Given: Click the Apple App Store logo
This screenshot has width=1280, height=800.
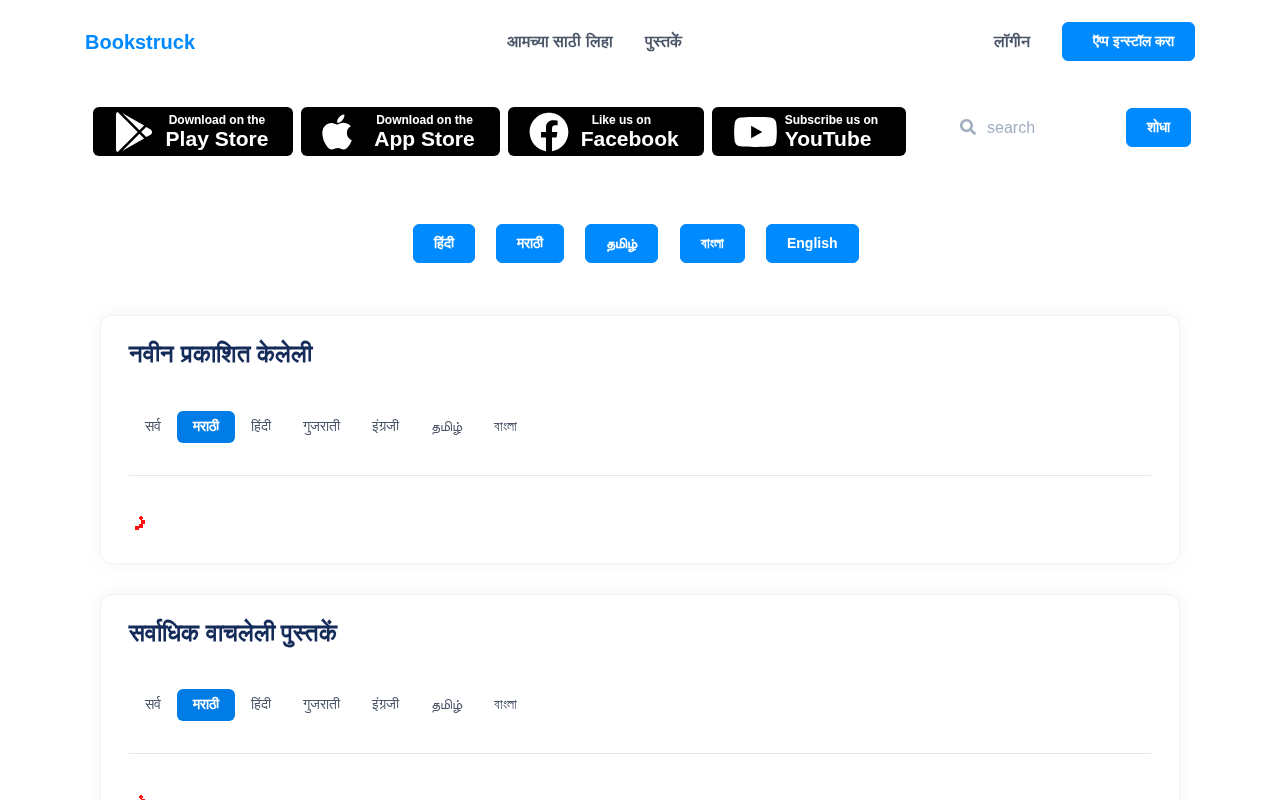Looking at the screenshot, I should 337,132.
